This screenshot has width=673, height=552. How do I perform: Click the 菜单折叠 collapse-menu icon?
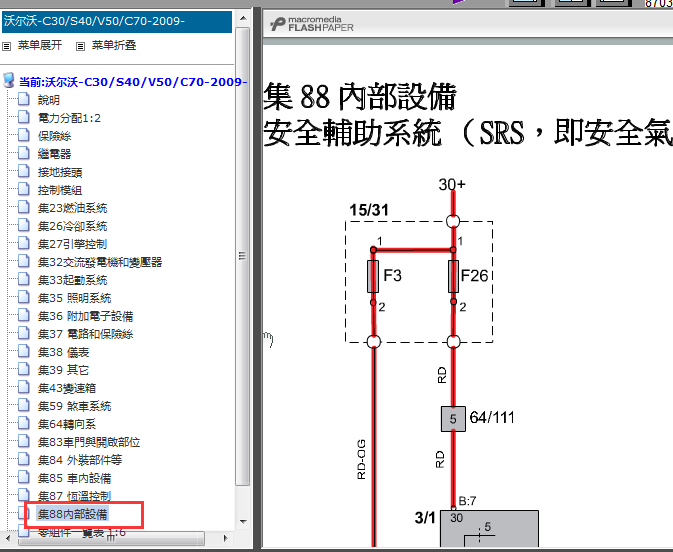pos(80,46)
